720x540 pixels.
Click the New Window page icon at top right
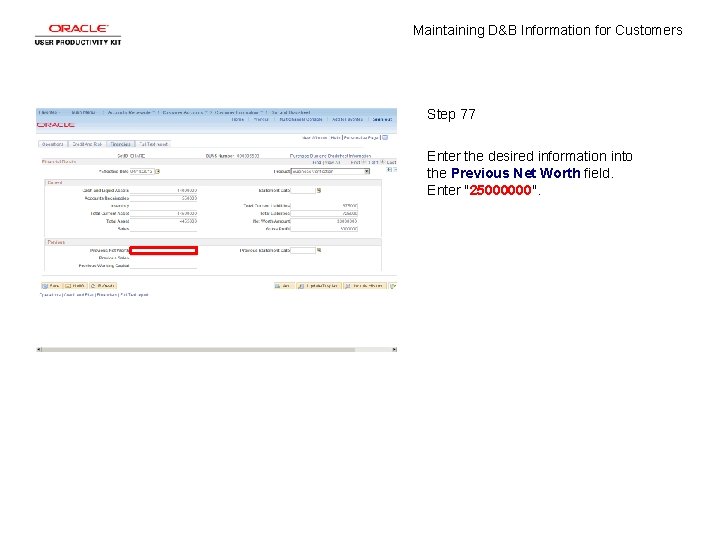385,137
